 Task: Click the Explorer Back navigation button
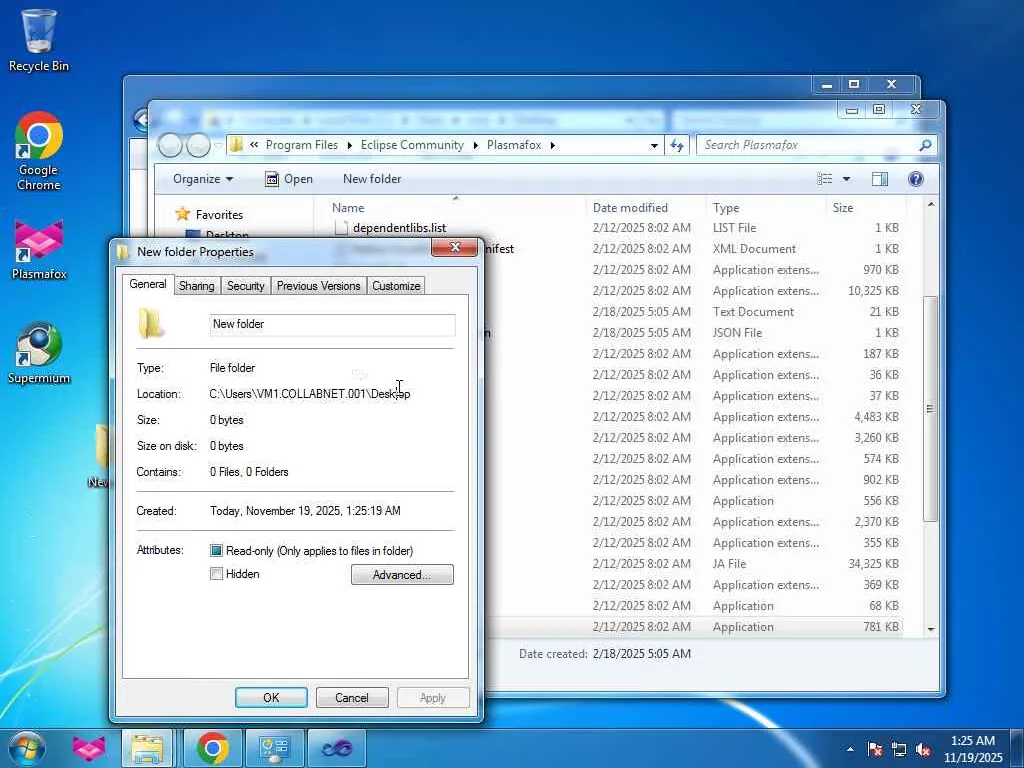[170, 145]
